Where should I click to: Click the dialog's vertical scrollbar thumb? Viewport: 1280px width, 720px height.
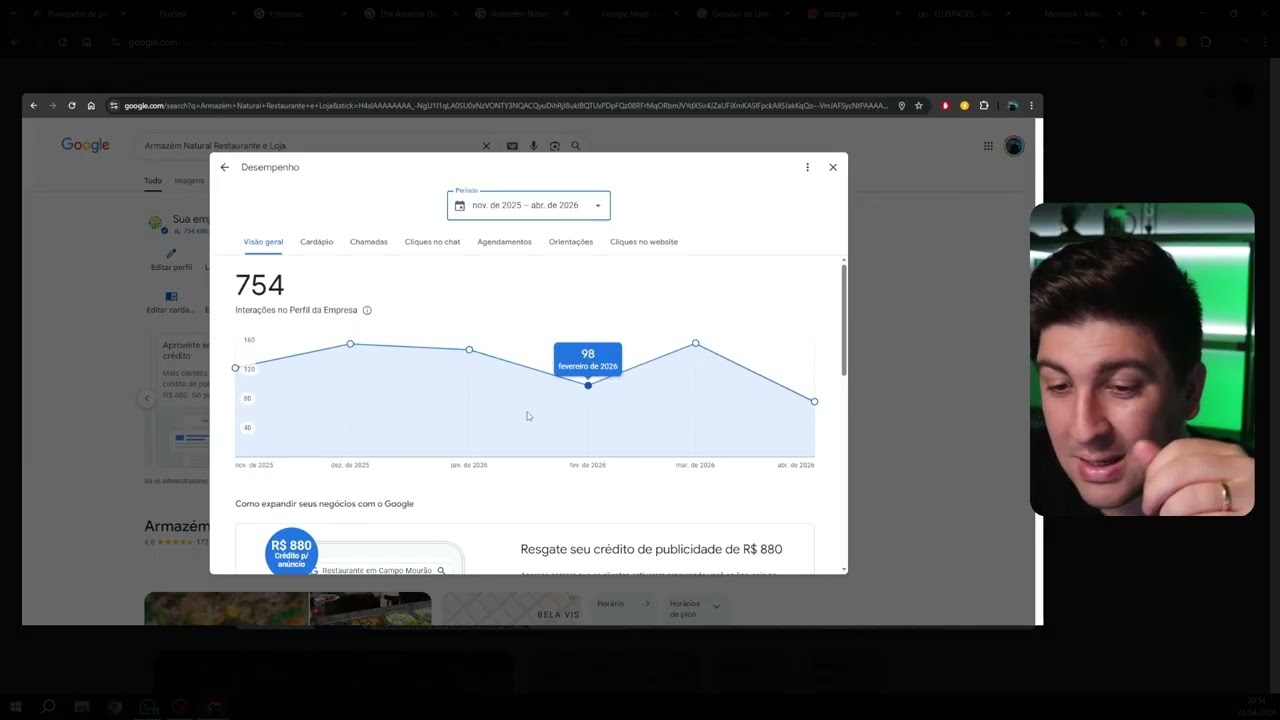[x=844, y=320]
